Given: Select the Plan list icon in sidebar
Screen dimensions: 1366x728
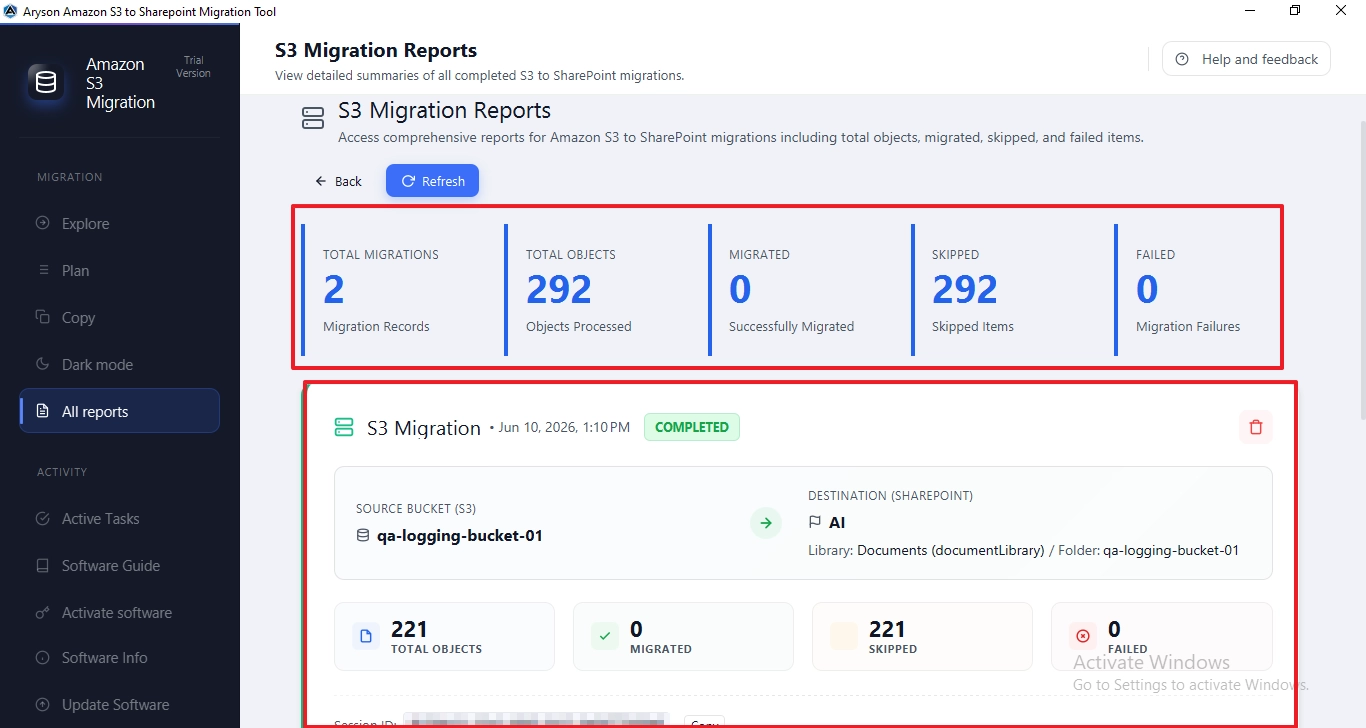Looking at the screenshot, I should tap(42, 270).
